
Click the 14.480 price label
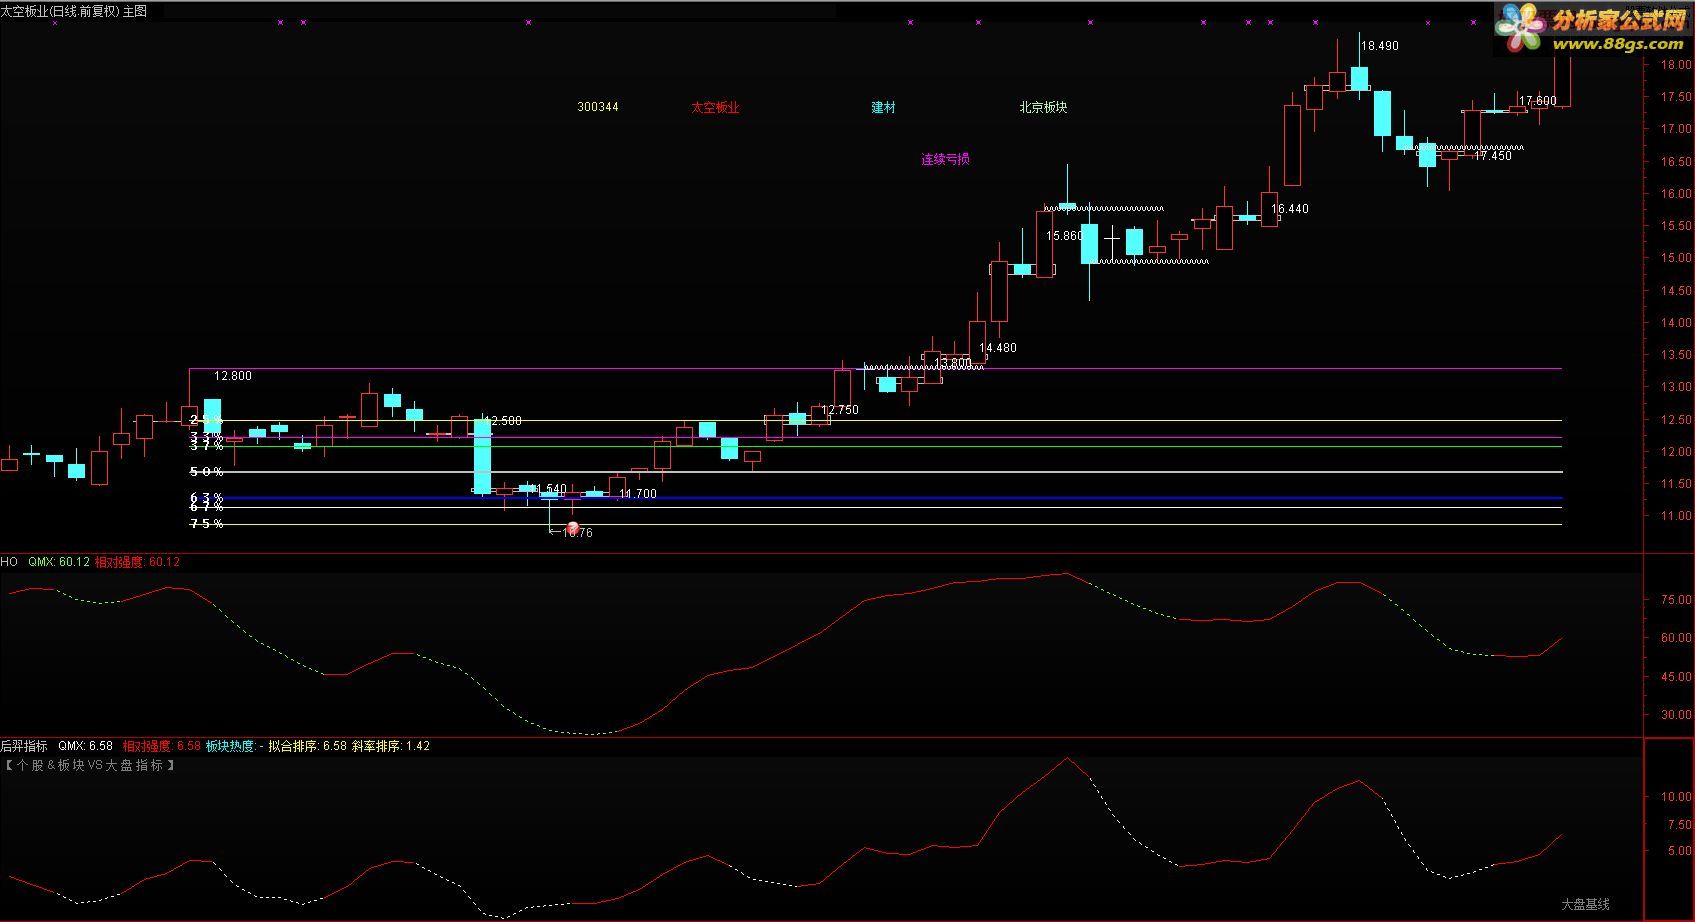tap(998, 348)
